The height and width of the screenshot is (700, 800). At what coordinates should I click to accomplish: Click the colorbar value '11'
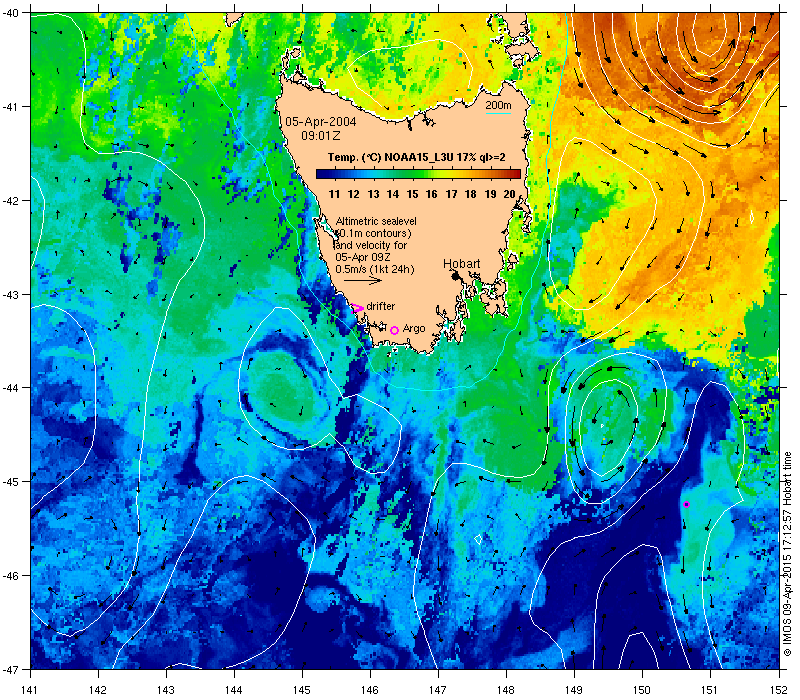click(x=334, y=194)
